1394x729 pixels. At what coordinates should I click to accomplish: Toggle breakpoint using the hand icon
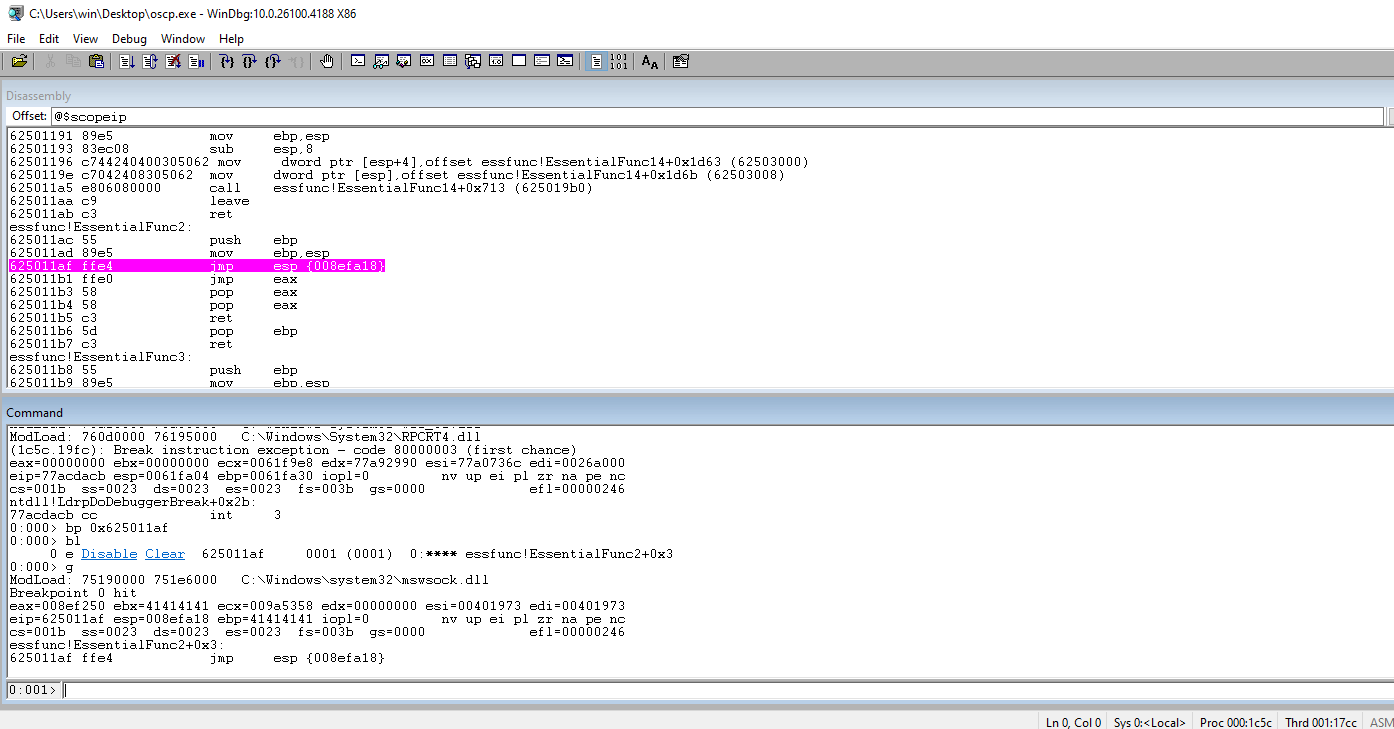click(327, 62)
